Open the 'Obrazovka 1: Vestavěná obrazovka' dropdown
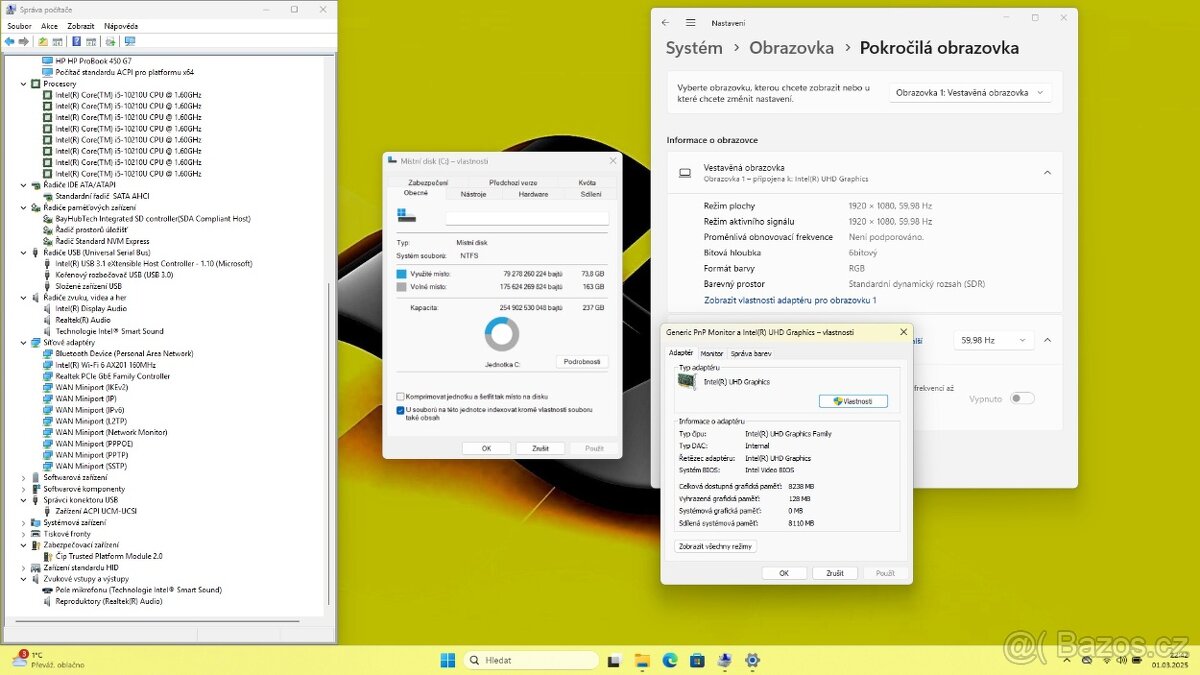1200x675 pixels. coord(969,90)
